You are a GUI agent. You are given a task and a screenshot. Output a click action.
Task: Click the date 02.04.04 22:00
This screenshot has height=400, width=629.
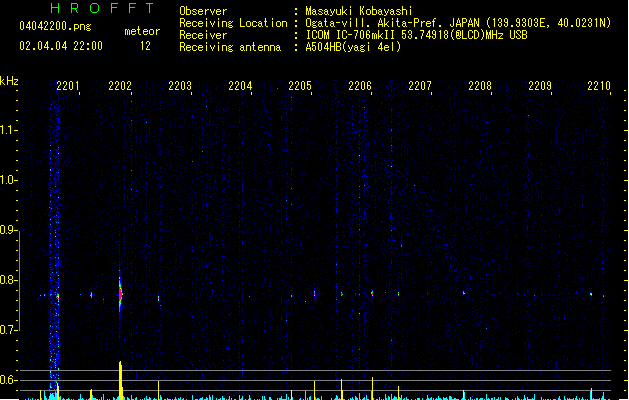pos(61,46)
